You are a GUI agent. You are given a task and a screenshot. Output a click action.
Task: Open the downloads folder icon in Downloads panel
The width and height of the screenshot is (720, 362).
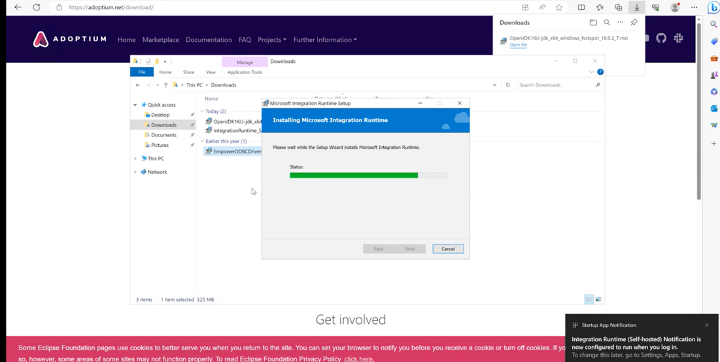[593, 23]
